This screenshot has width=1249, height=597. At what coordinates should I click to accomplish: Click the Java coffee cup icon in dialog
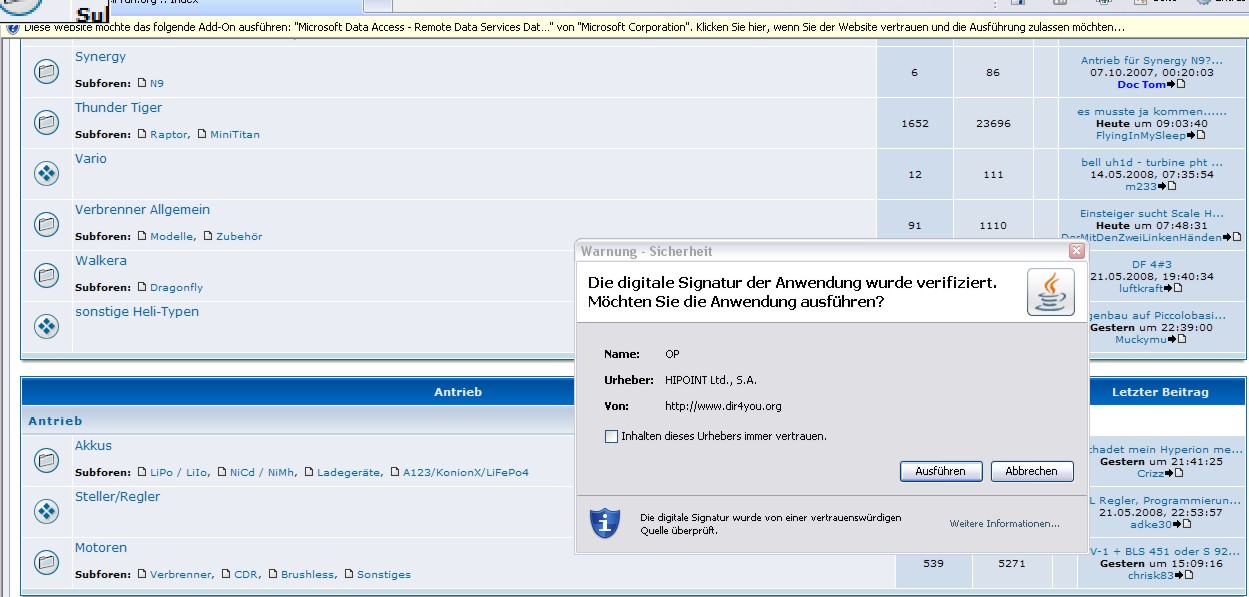(x=1051, y=292)
